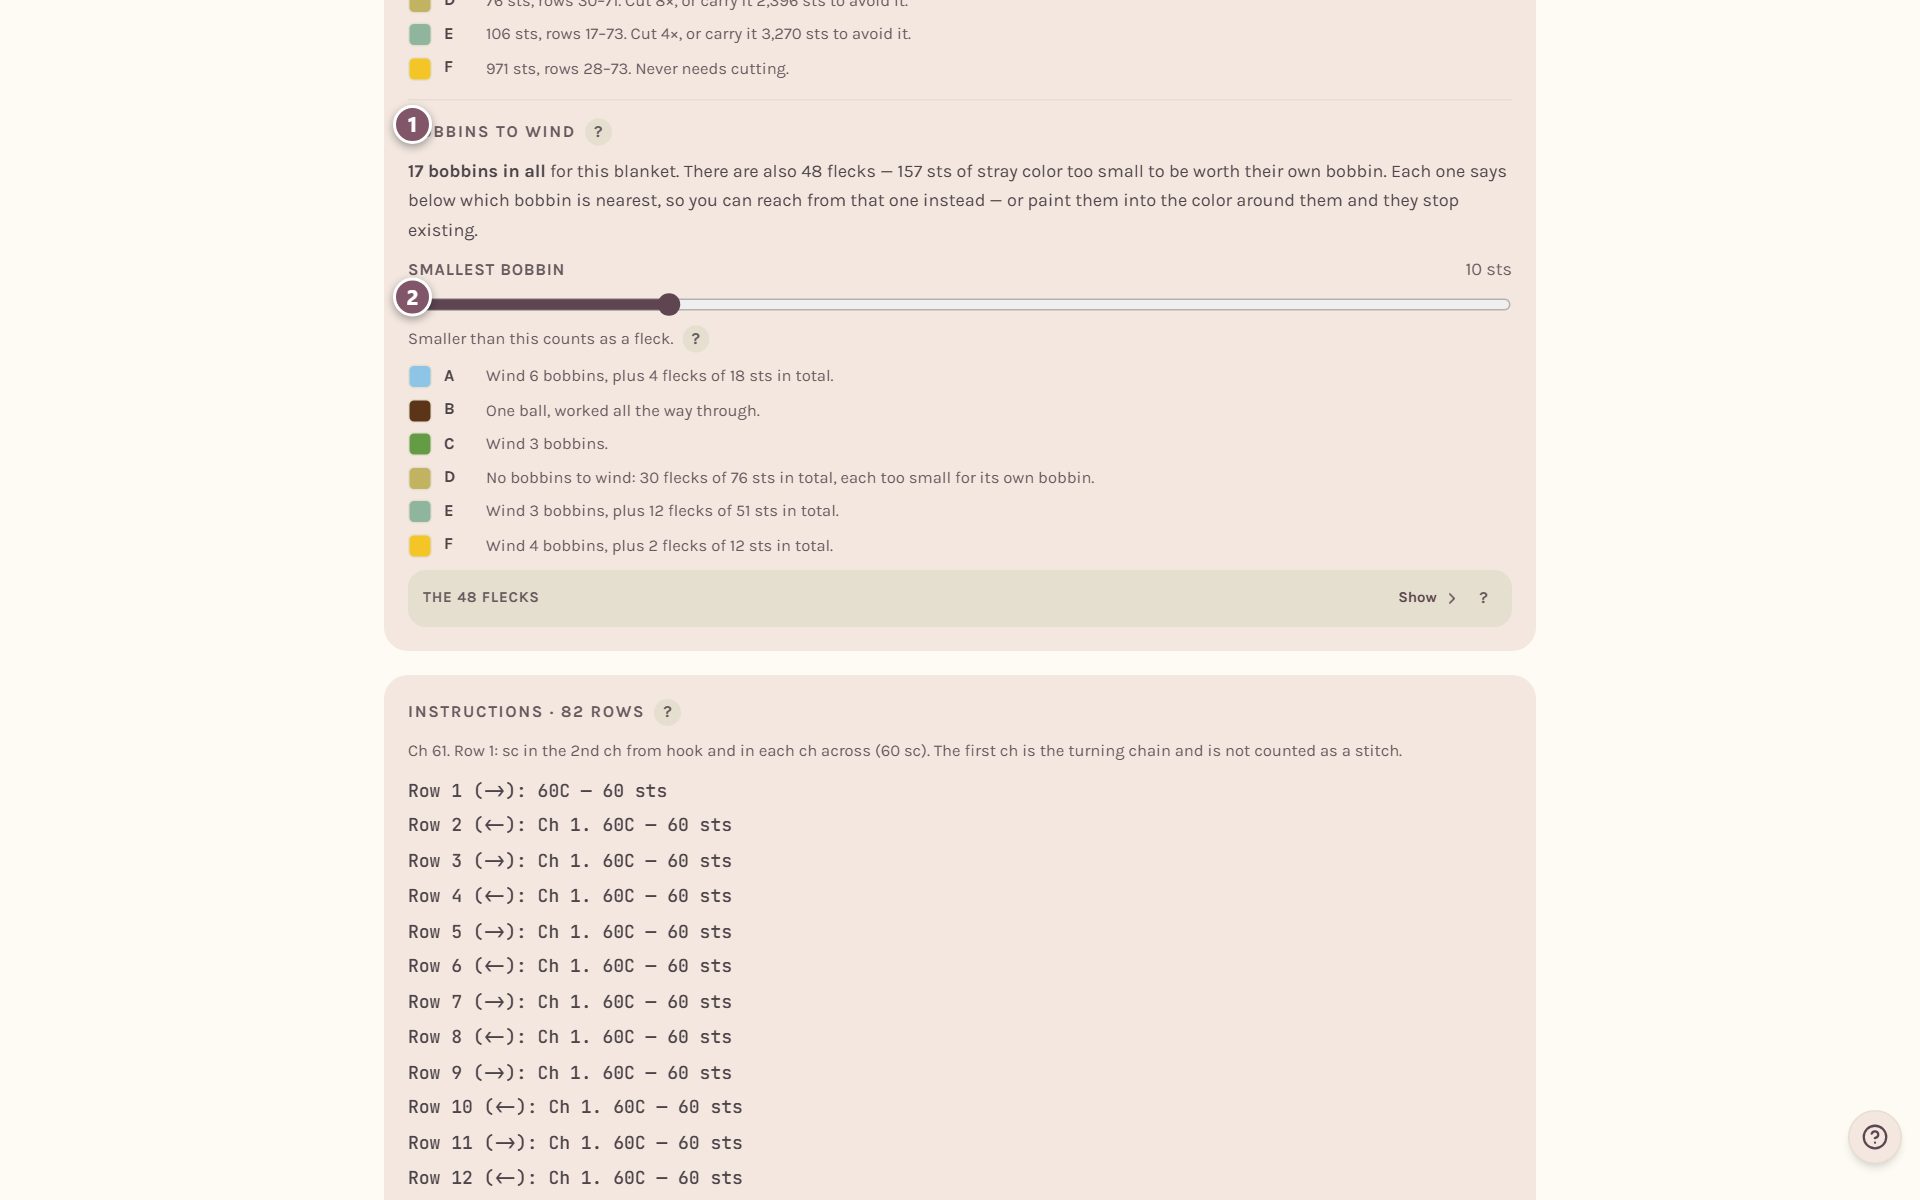The image size is (1920, 1200).
Task: Click the Show chevron arrow for flecks
Action: (1452, 598)
